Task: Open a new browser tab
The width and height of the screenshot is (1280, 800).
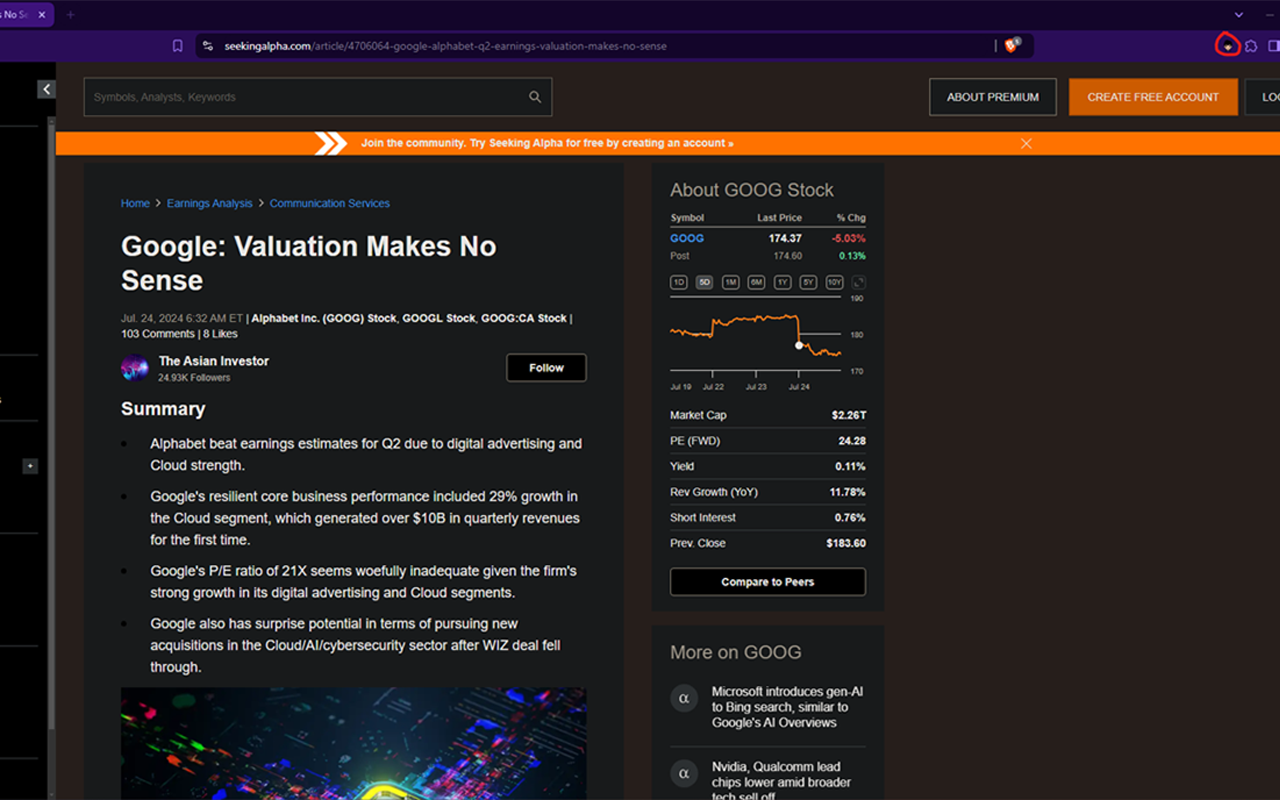Action: 70,15
